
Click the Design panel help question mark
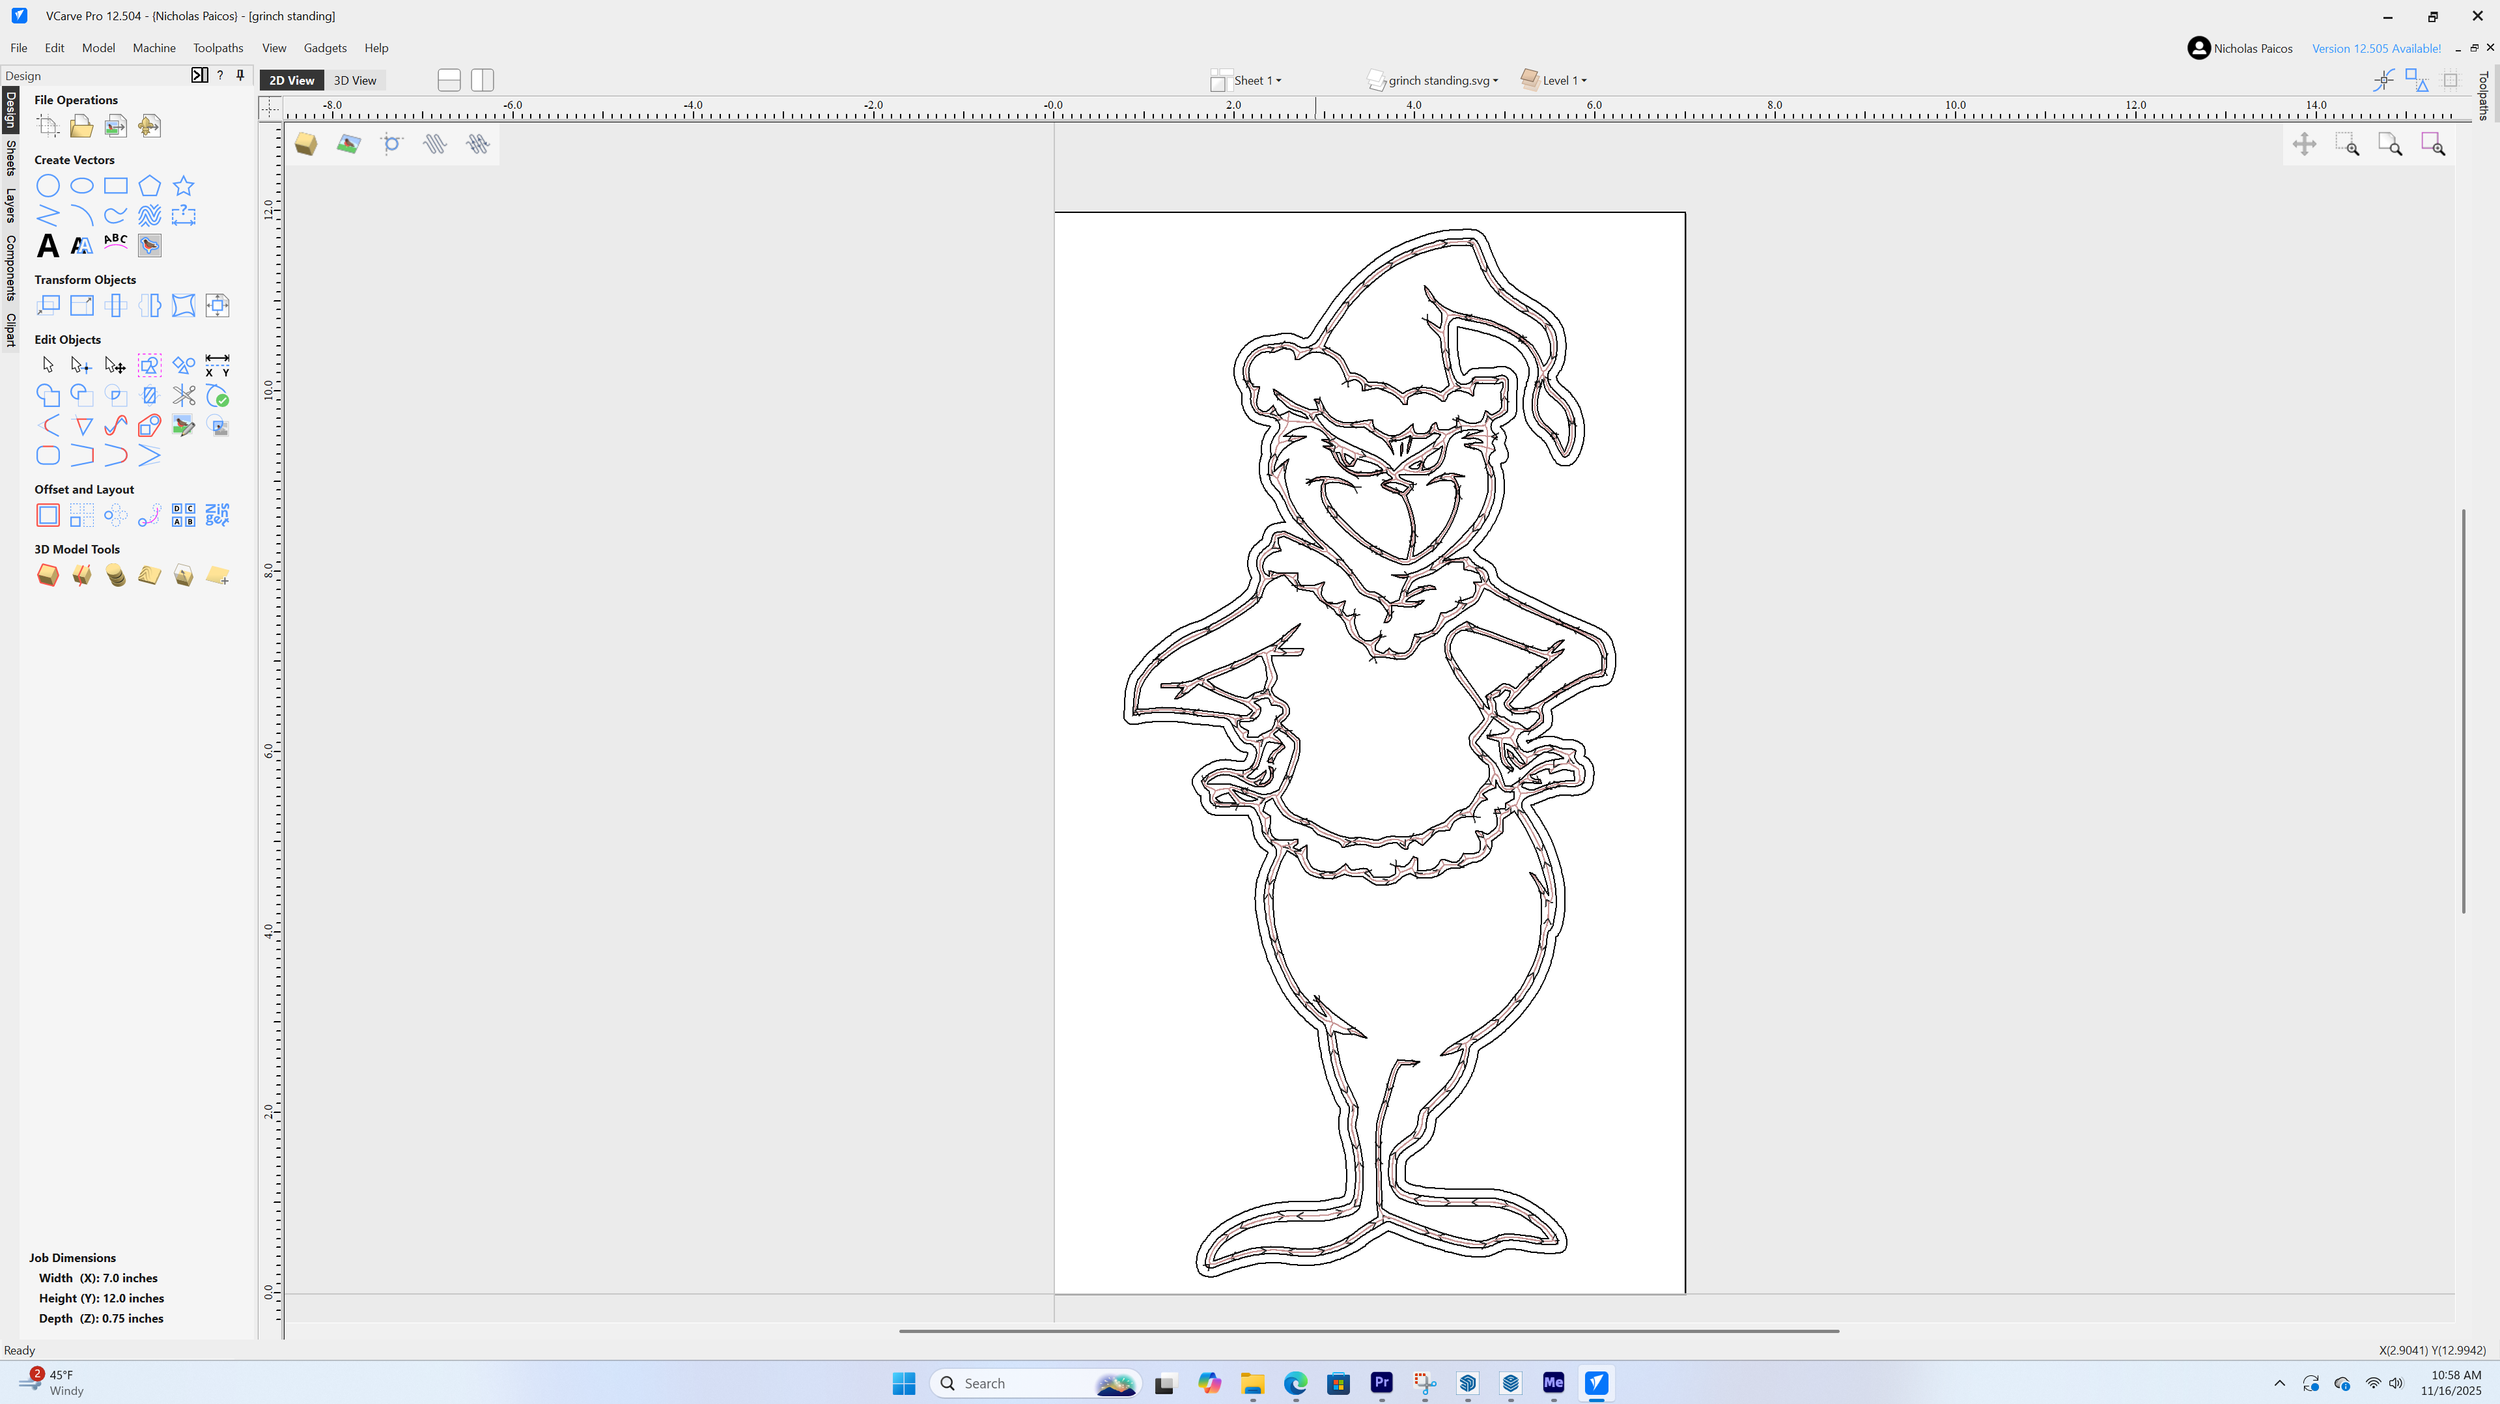220,76
